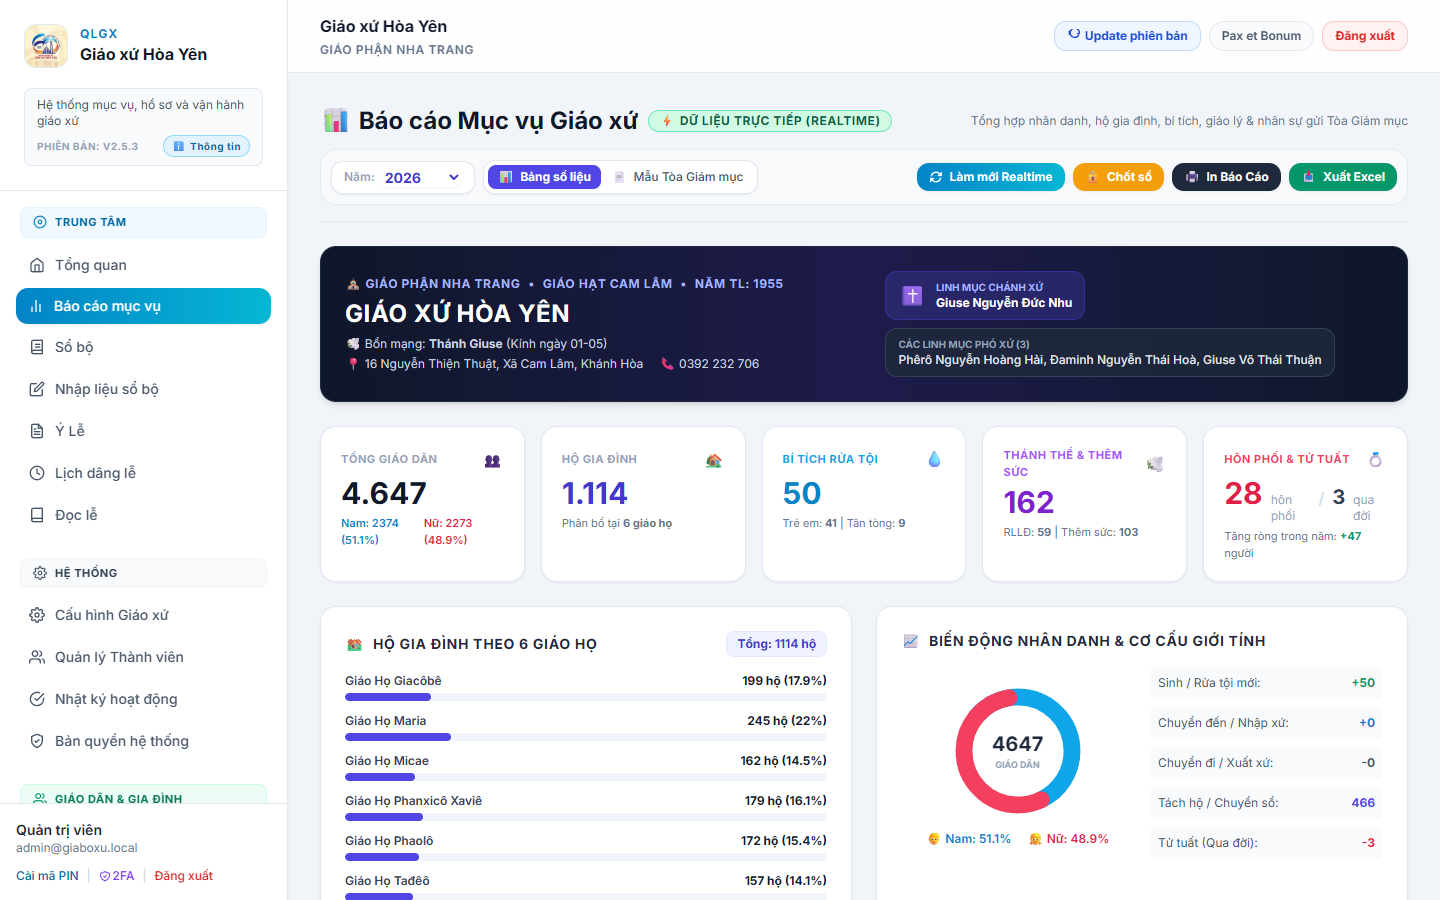
Task: Click the chart icon beside Biến động nhân danh
Action: (x=911, y=641)
